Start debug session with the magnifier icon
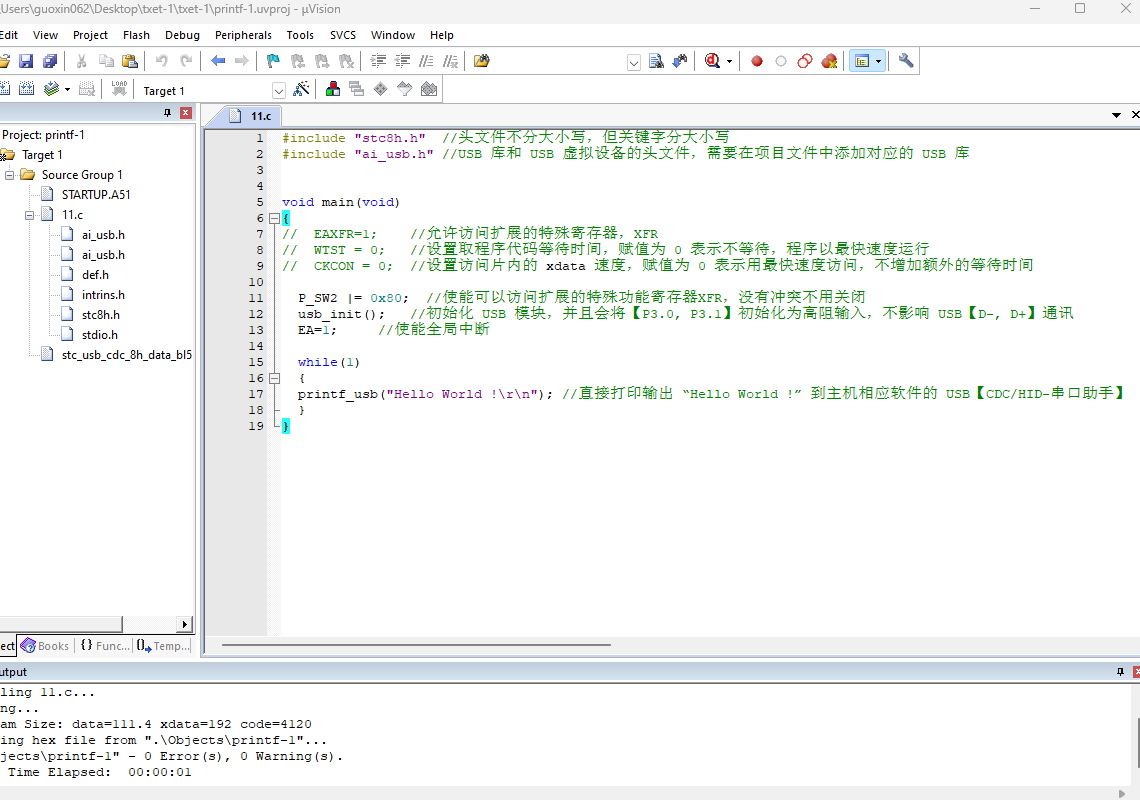Screen dimensions: 1140x800 712,61
